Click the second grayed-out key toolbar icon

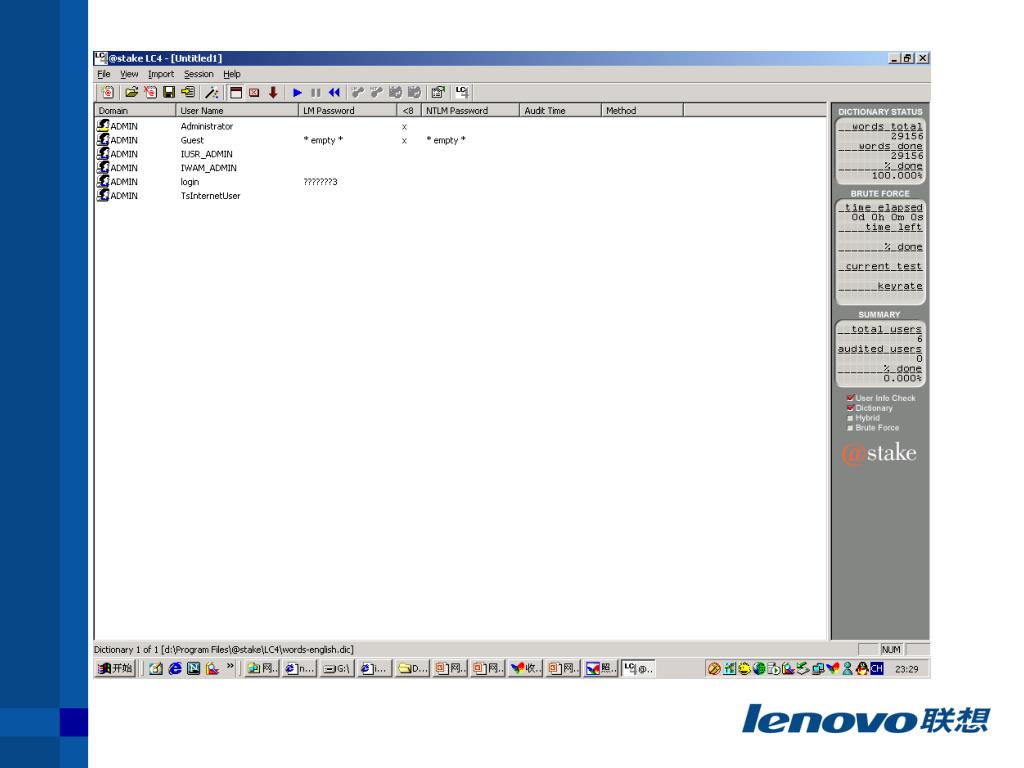pos(377,93)
